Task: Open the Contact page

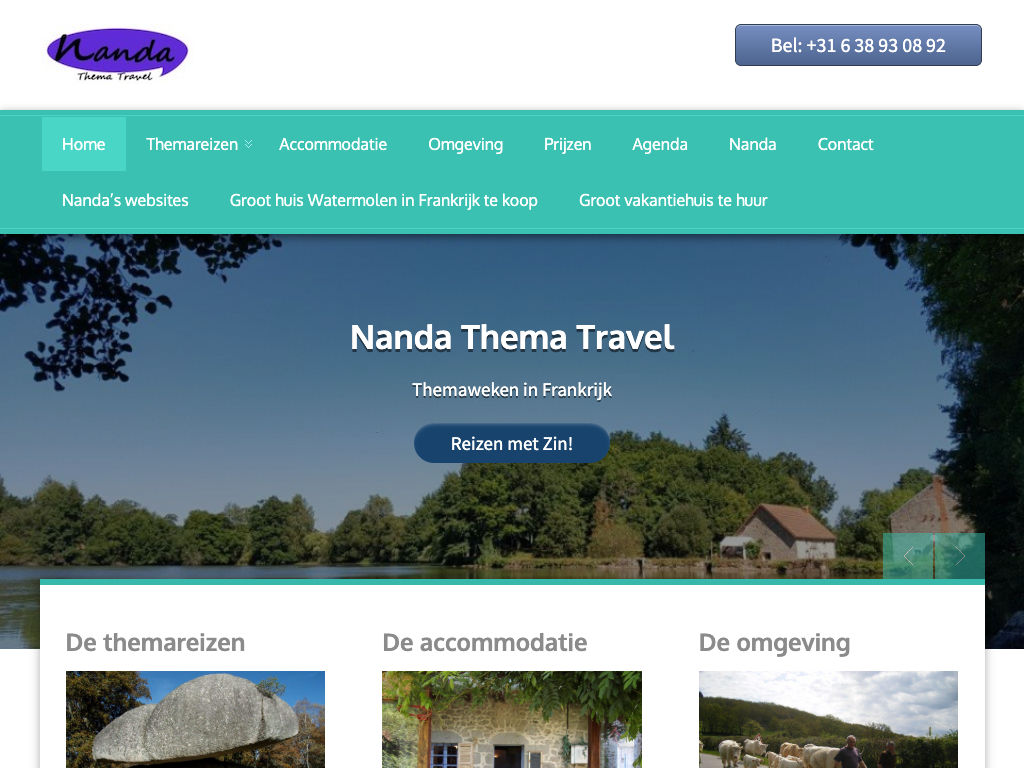Action: (x=845, y=144)
